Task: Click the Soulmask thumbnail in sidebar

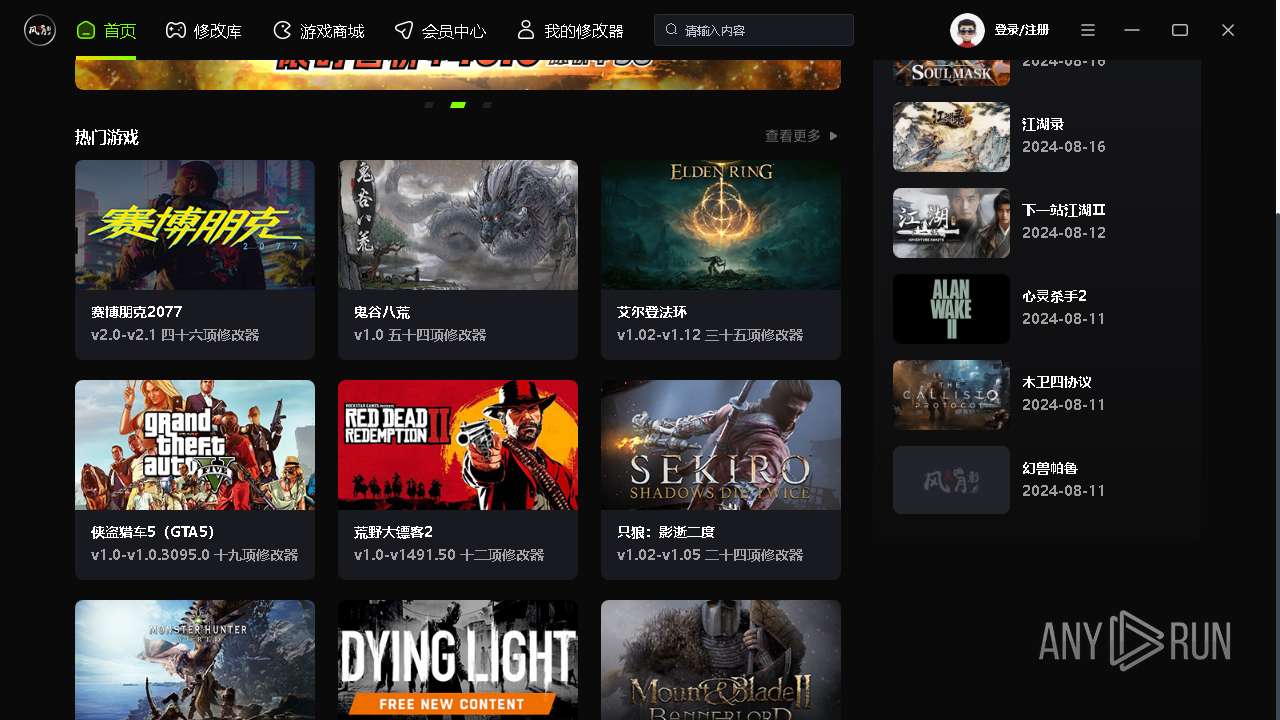Action: 951,73
